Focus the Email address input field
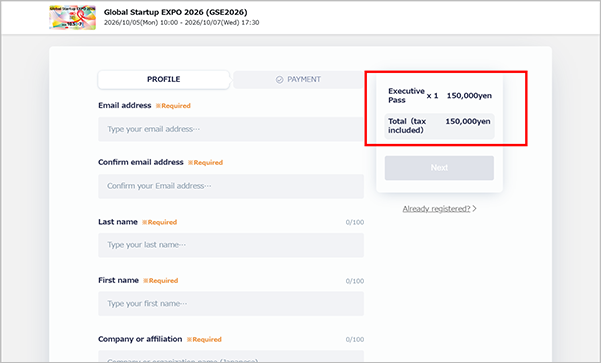Image resolution: width=601 pixels, height=363 pixels. tap(231, 129)
